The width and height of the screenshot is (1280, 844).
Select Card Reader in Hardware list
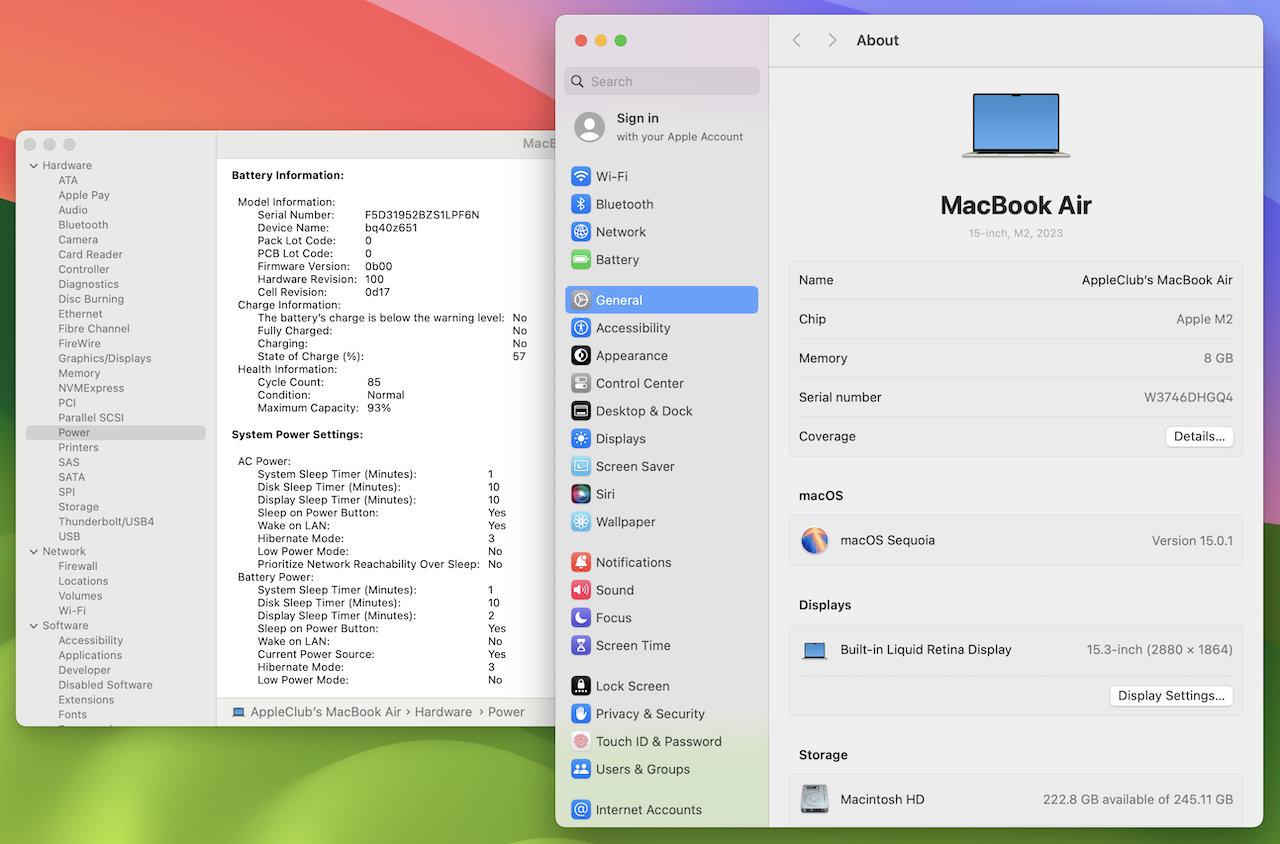click(x=90, y=255)
